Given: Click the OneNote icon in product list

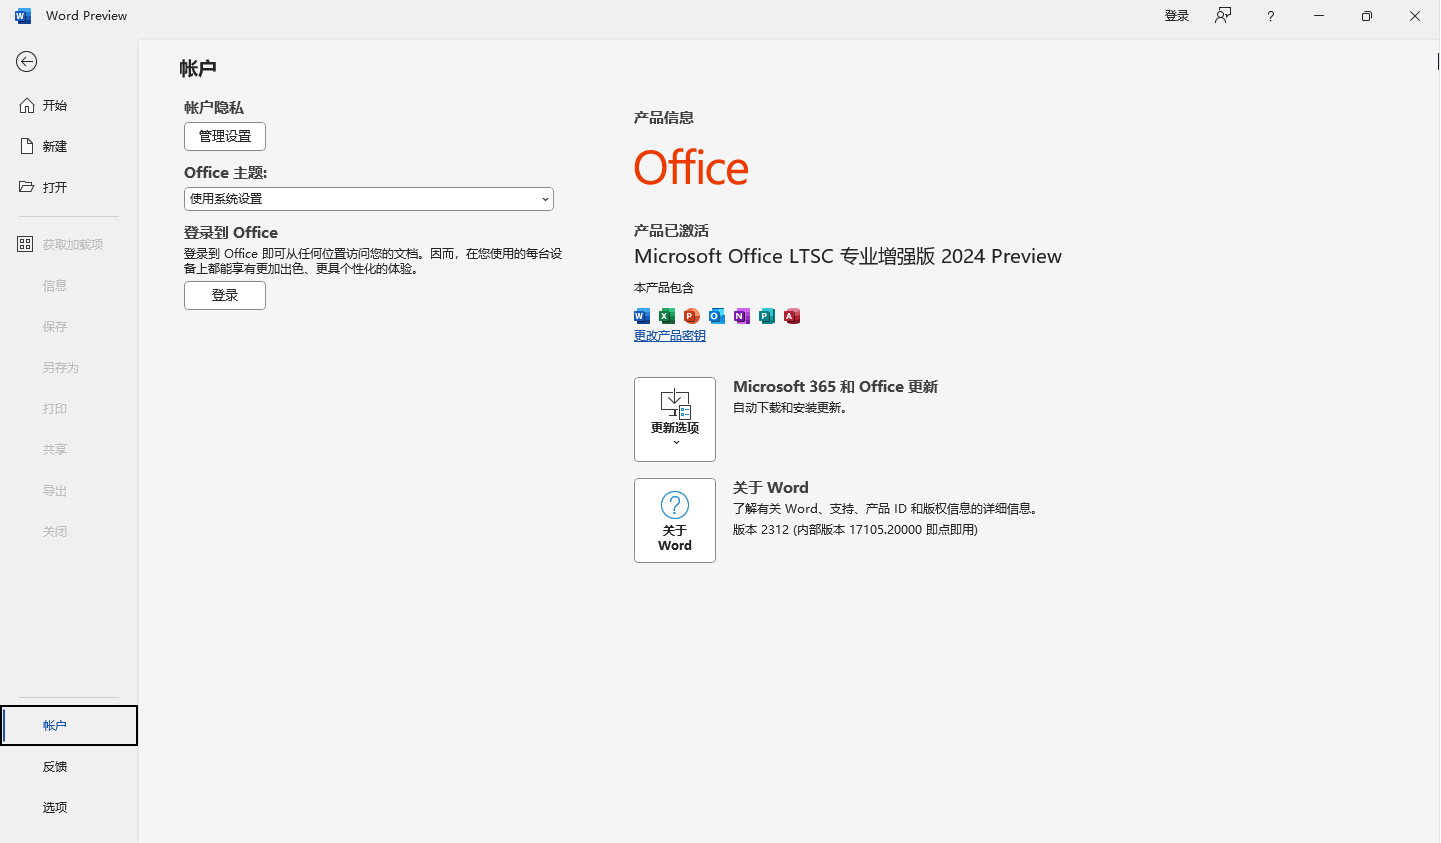Looking at the screenshot, I should (x=742, y=316).
